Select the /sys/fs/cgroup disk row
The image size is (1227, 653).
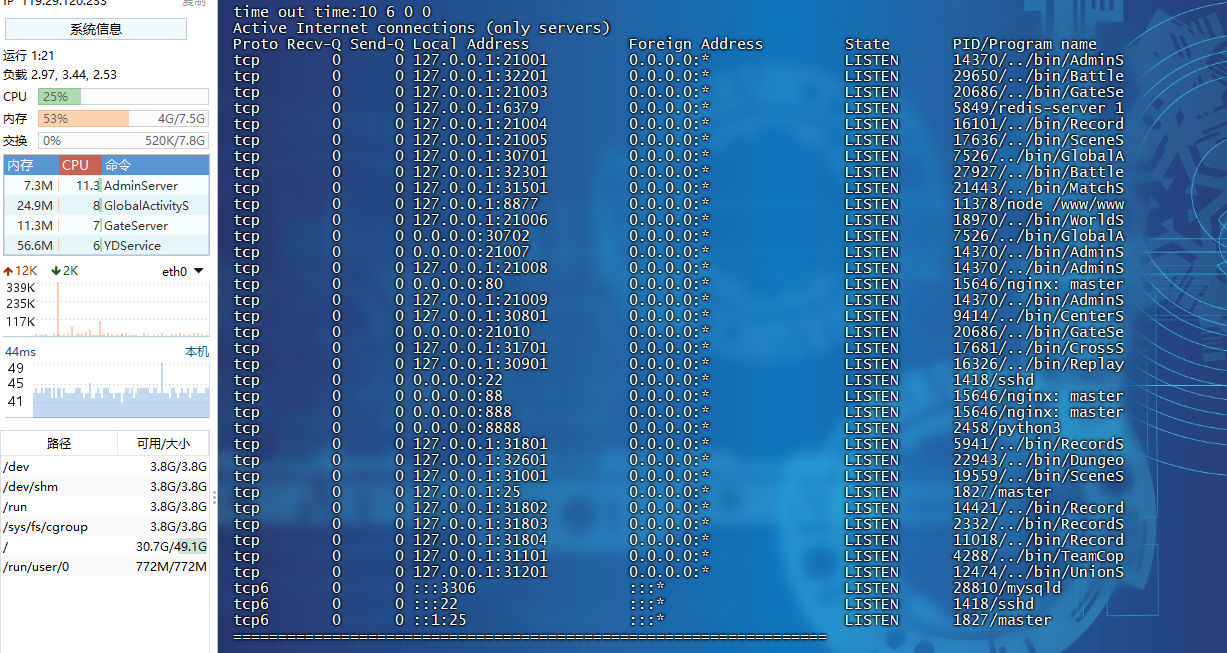105,526
